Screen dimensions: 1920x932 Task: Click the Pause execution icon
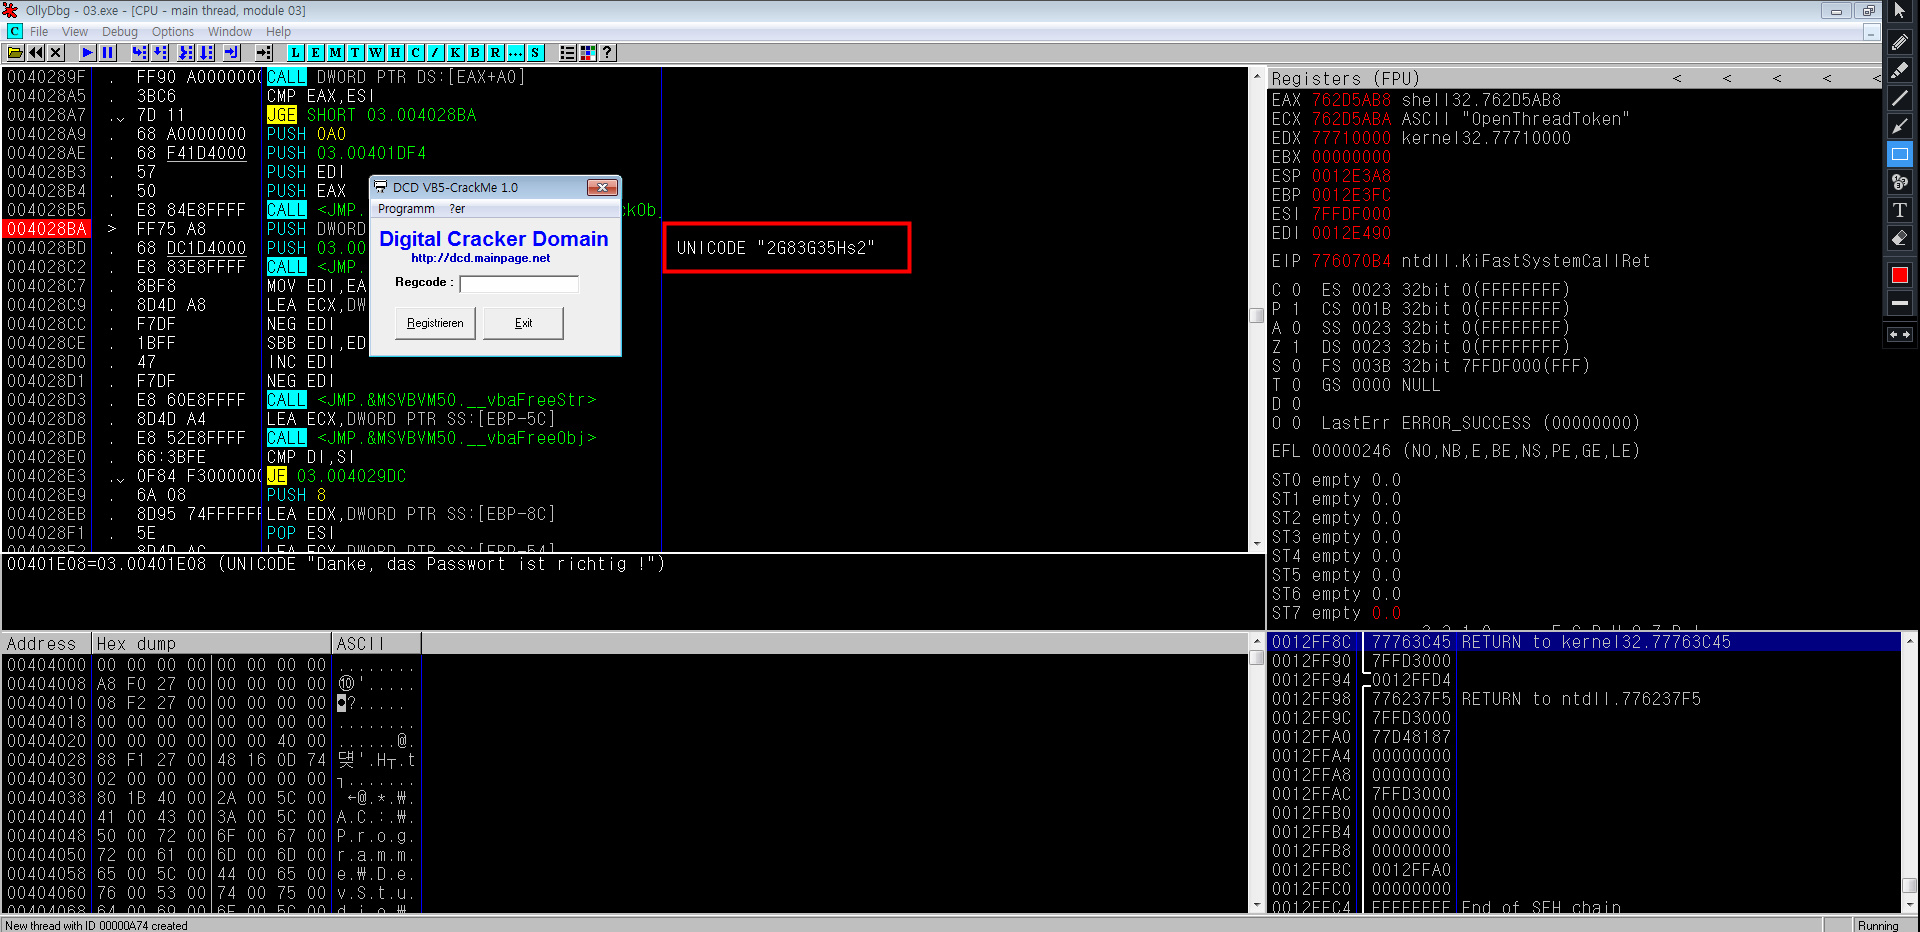(x=108, y=53)
